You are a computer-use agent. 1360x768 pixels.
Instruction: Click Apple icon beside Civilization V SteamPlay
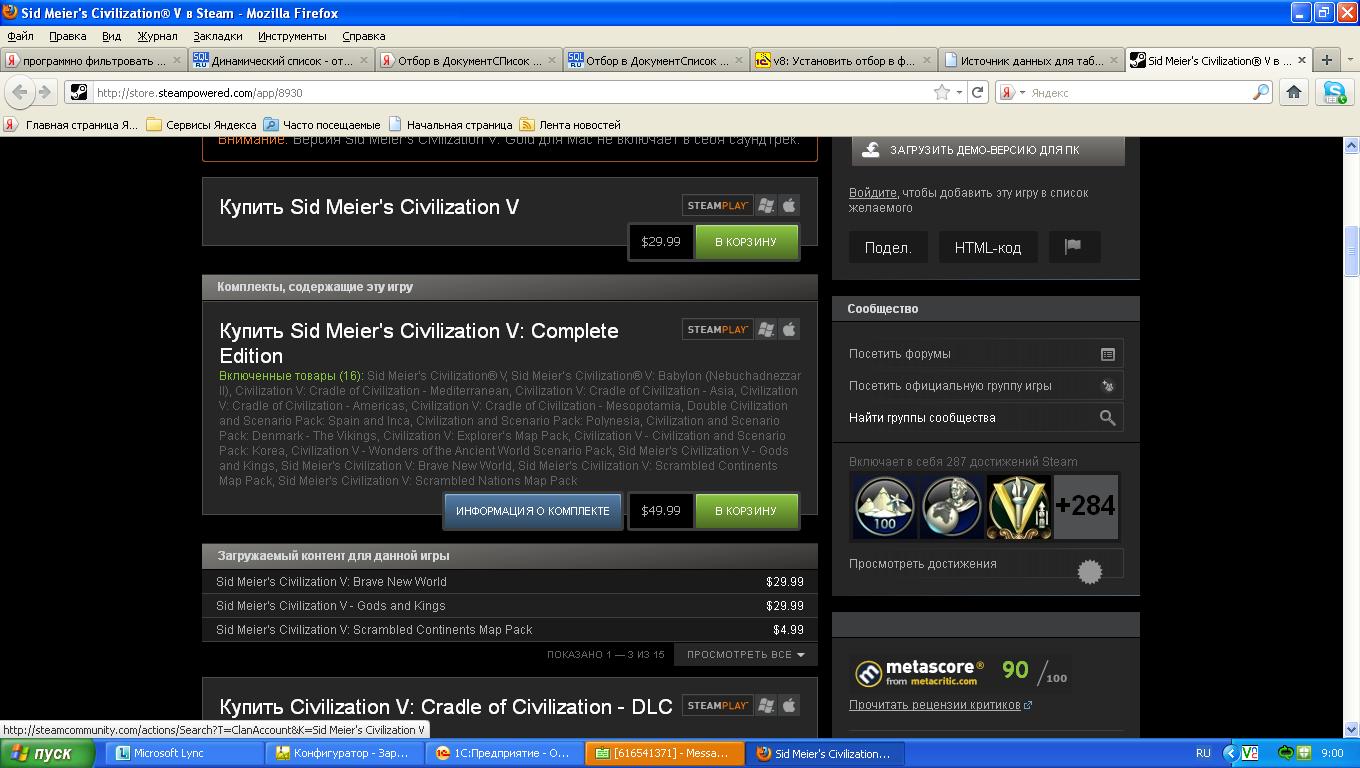pos(789,205)
